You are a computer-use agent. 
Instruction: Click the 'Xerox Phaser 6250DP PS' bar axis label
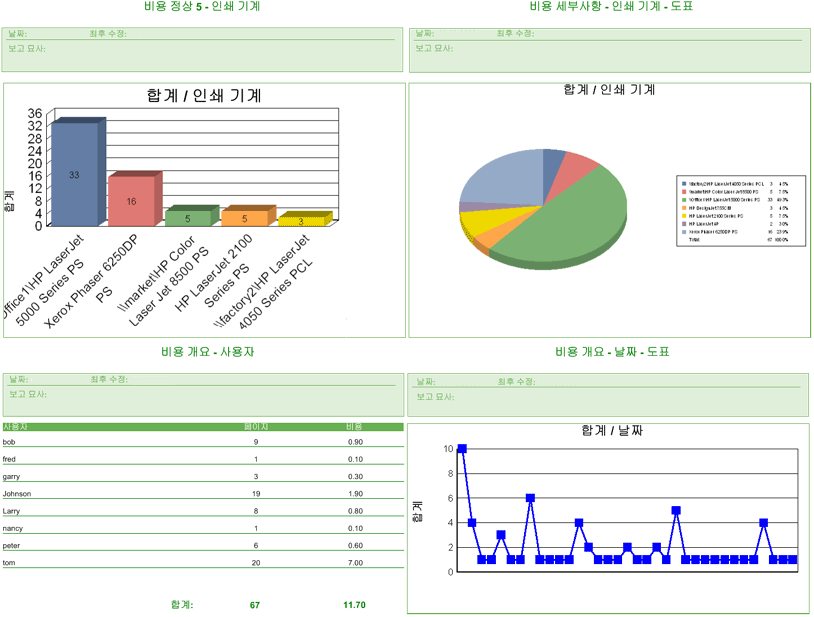click(x=91, y=280)
